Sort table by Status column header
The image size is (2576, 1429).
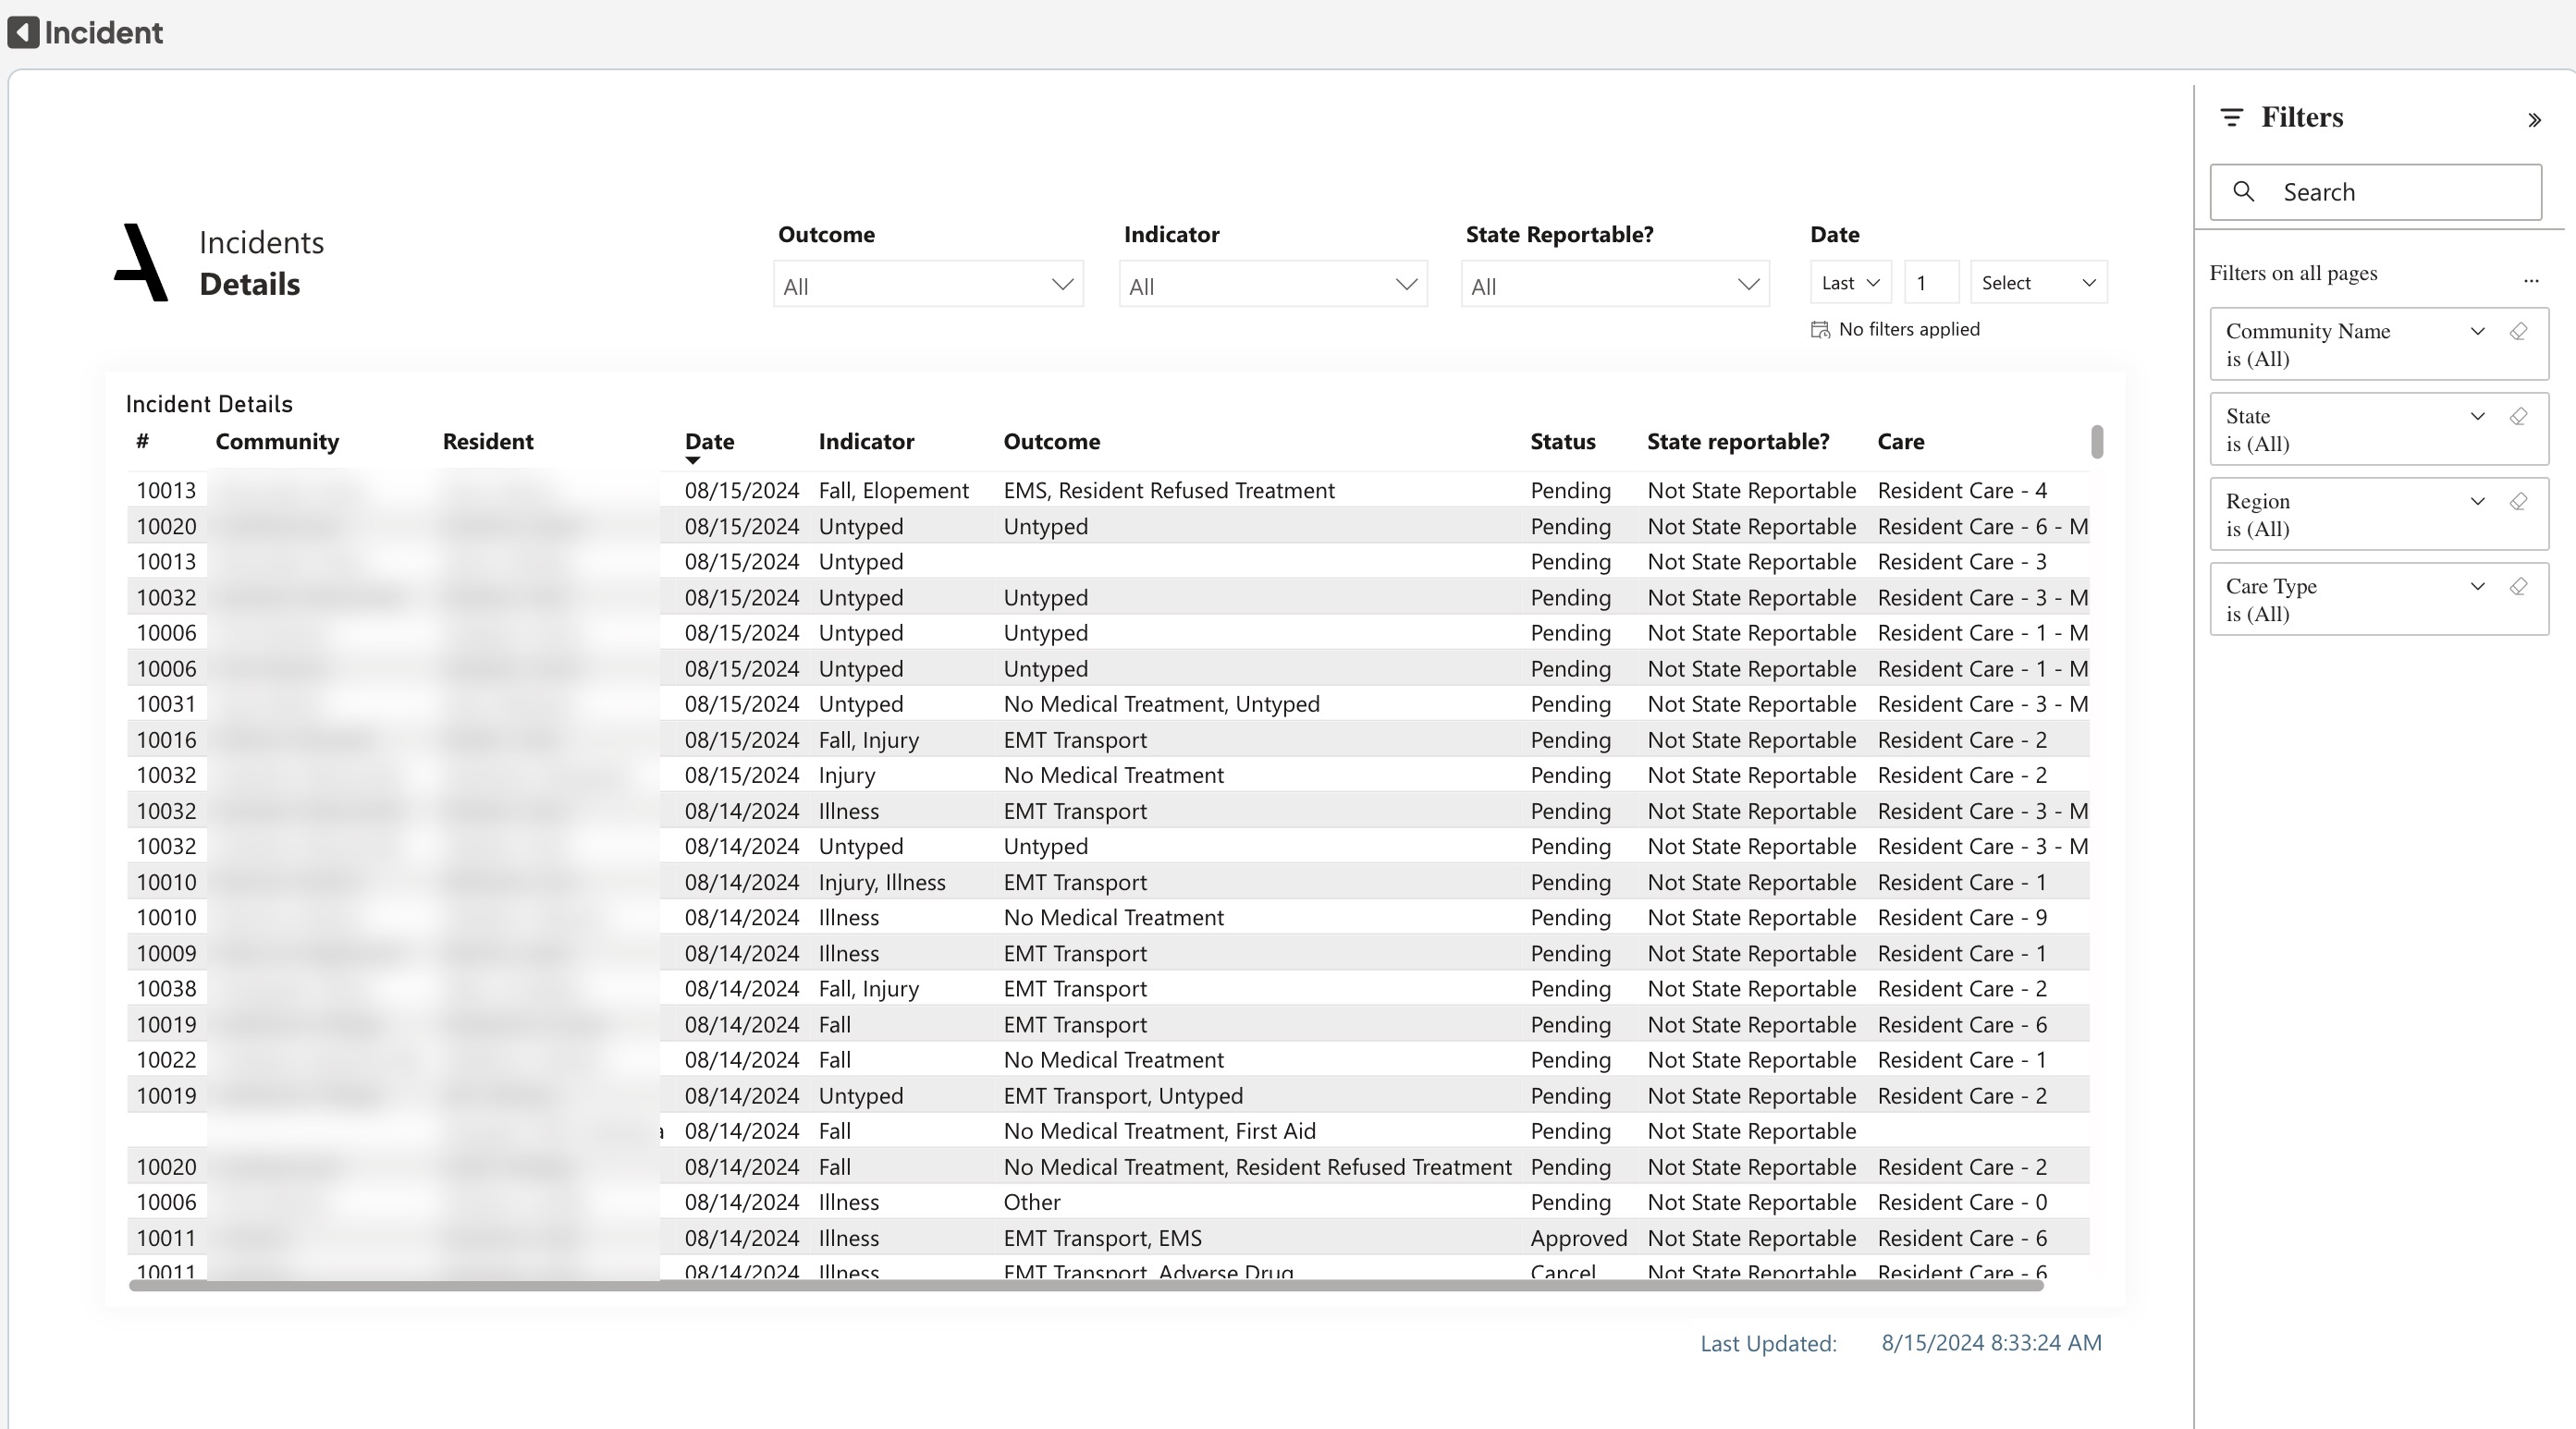(1562, 442)
